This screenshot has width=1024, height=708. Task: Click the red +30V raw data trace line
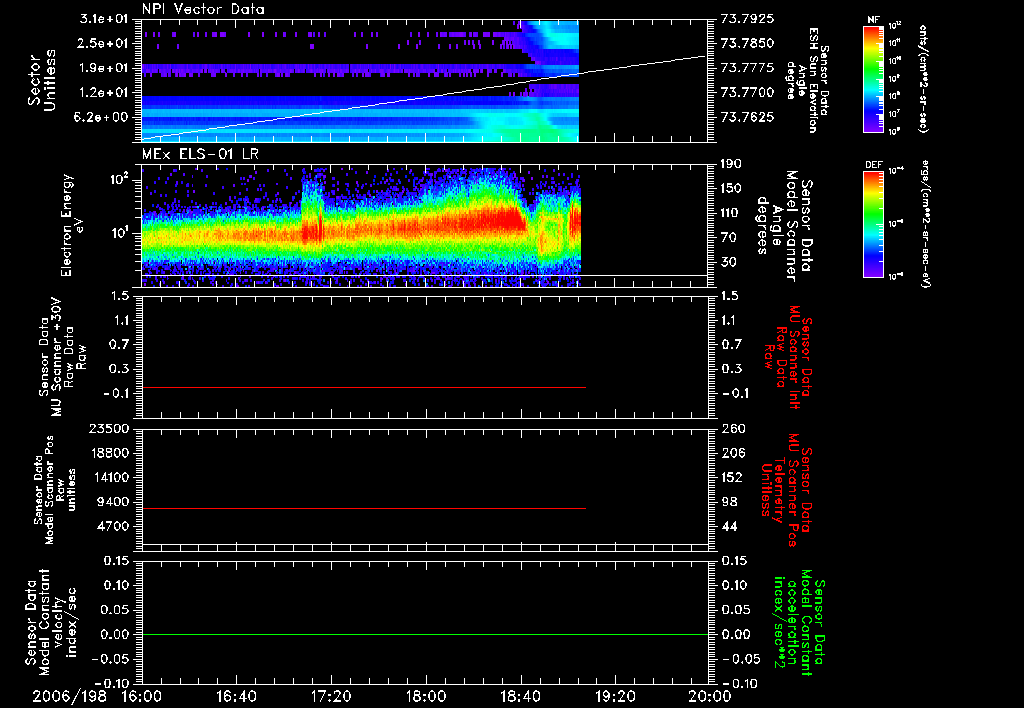point(364,387)
